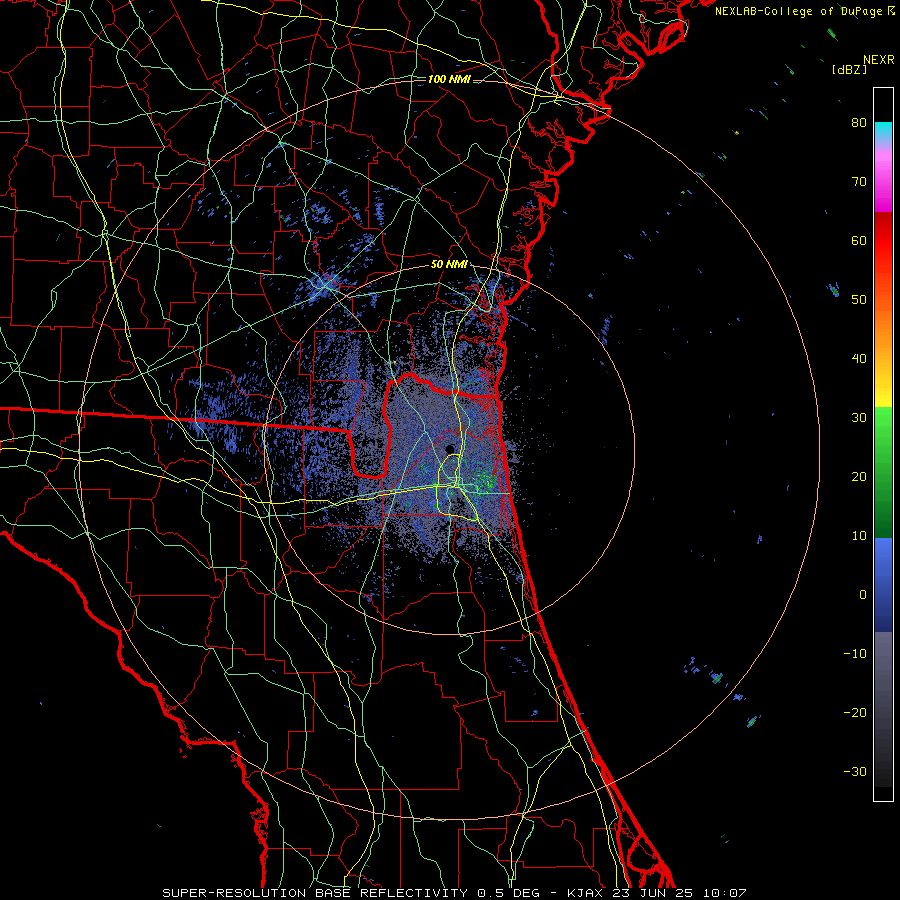Click the [dBZ] units label
This screenshot has width=900, height=900.
(849, 69)
